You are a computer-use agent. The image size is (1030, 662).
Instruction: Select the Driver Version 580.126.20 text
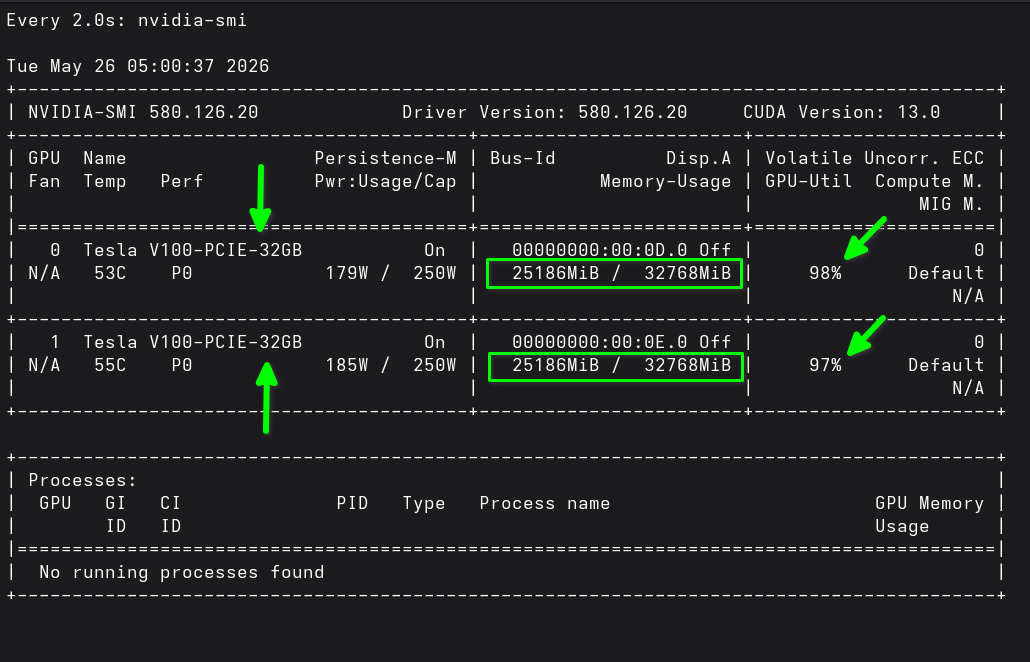click(x=545, y=112)
